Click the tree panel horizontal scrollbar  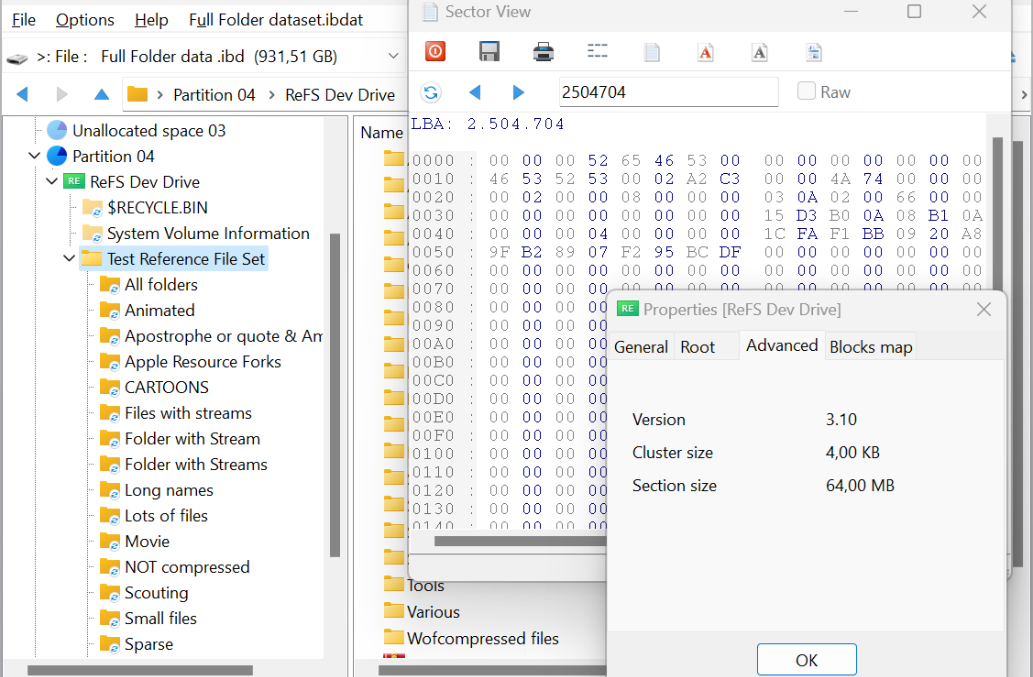click(140, 670)
